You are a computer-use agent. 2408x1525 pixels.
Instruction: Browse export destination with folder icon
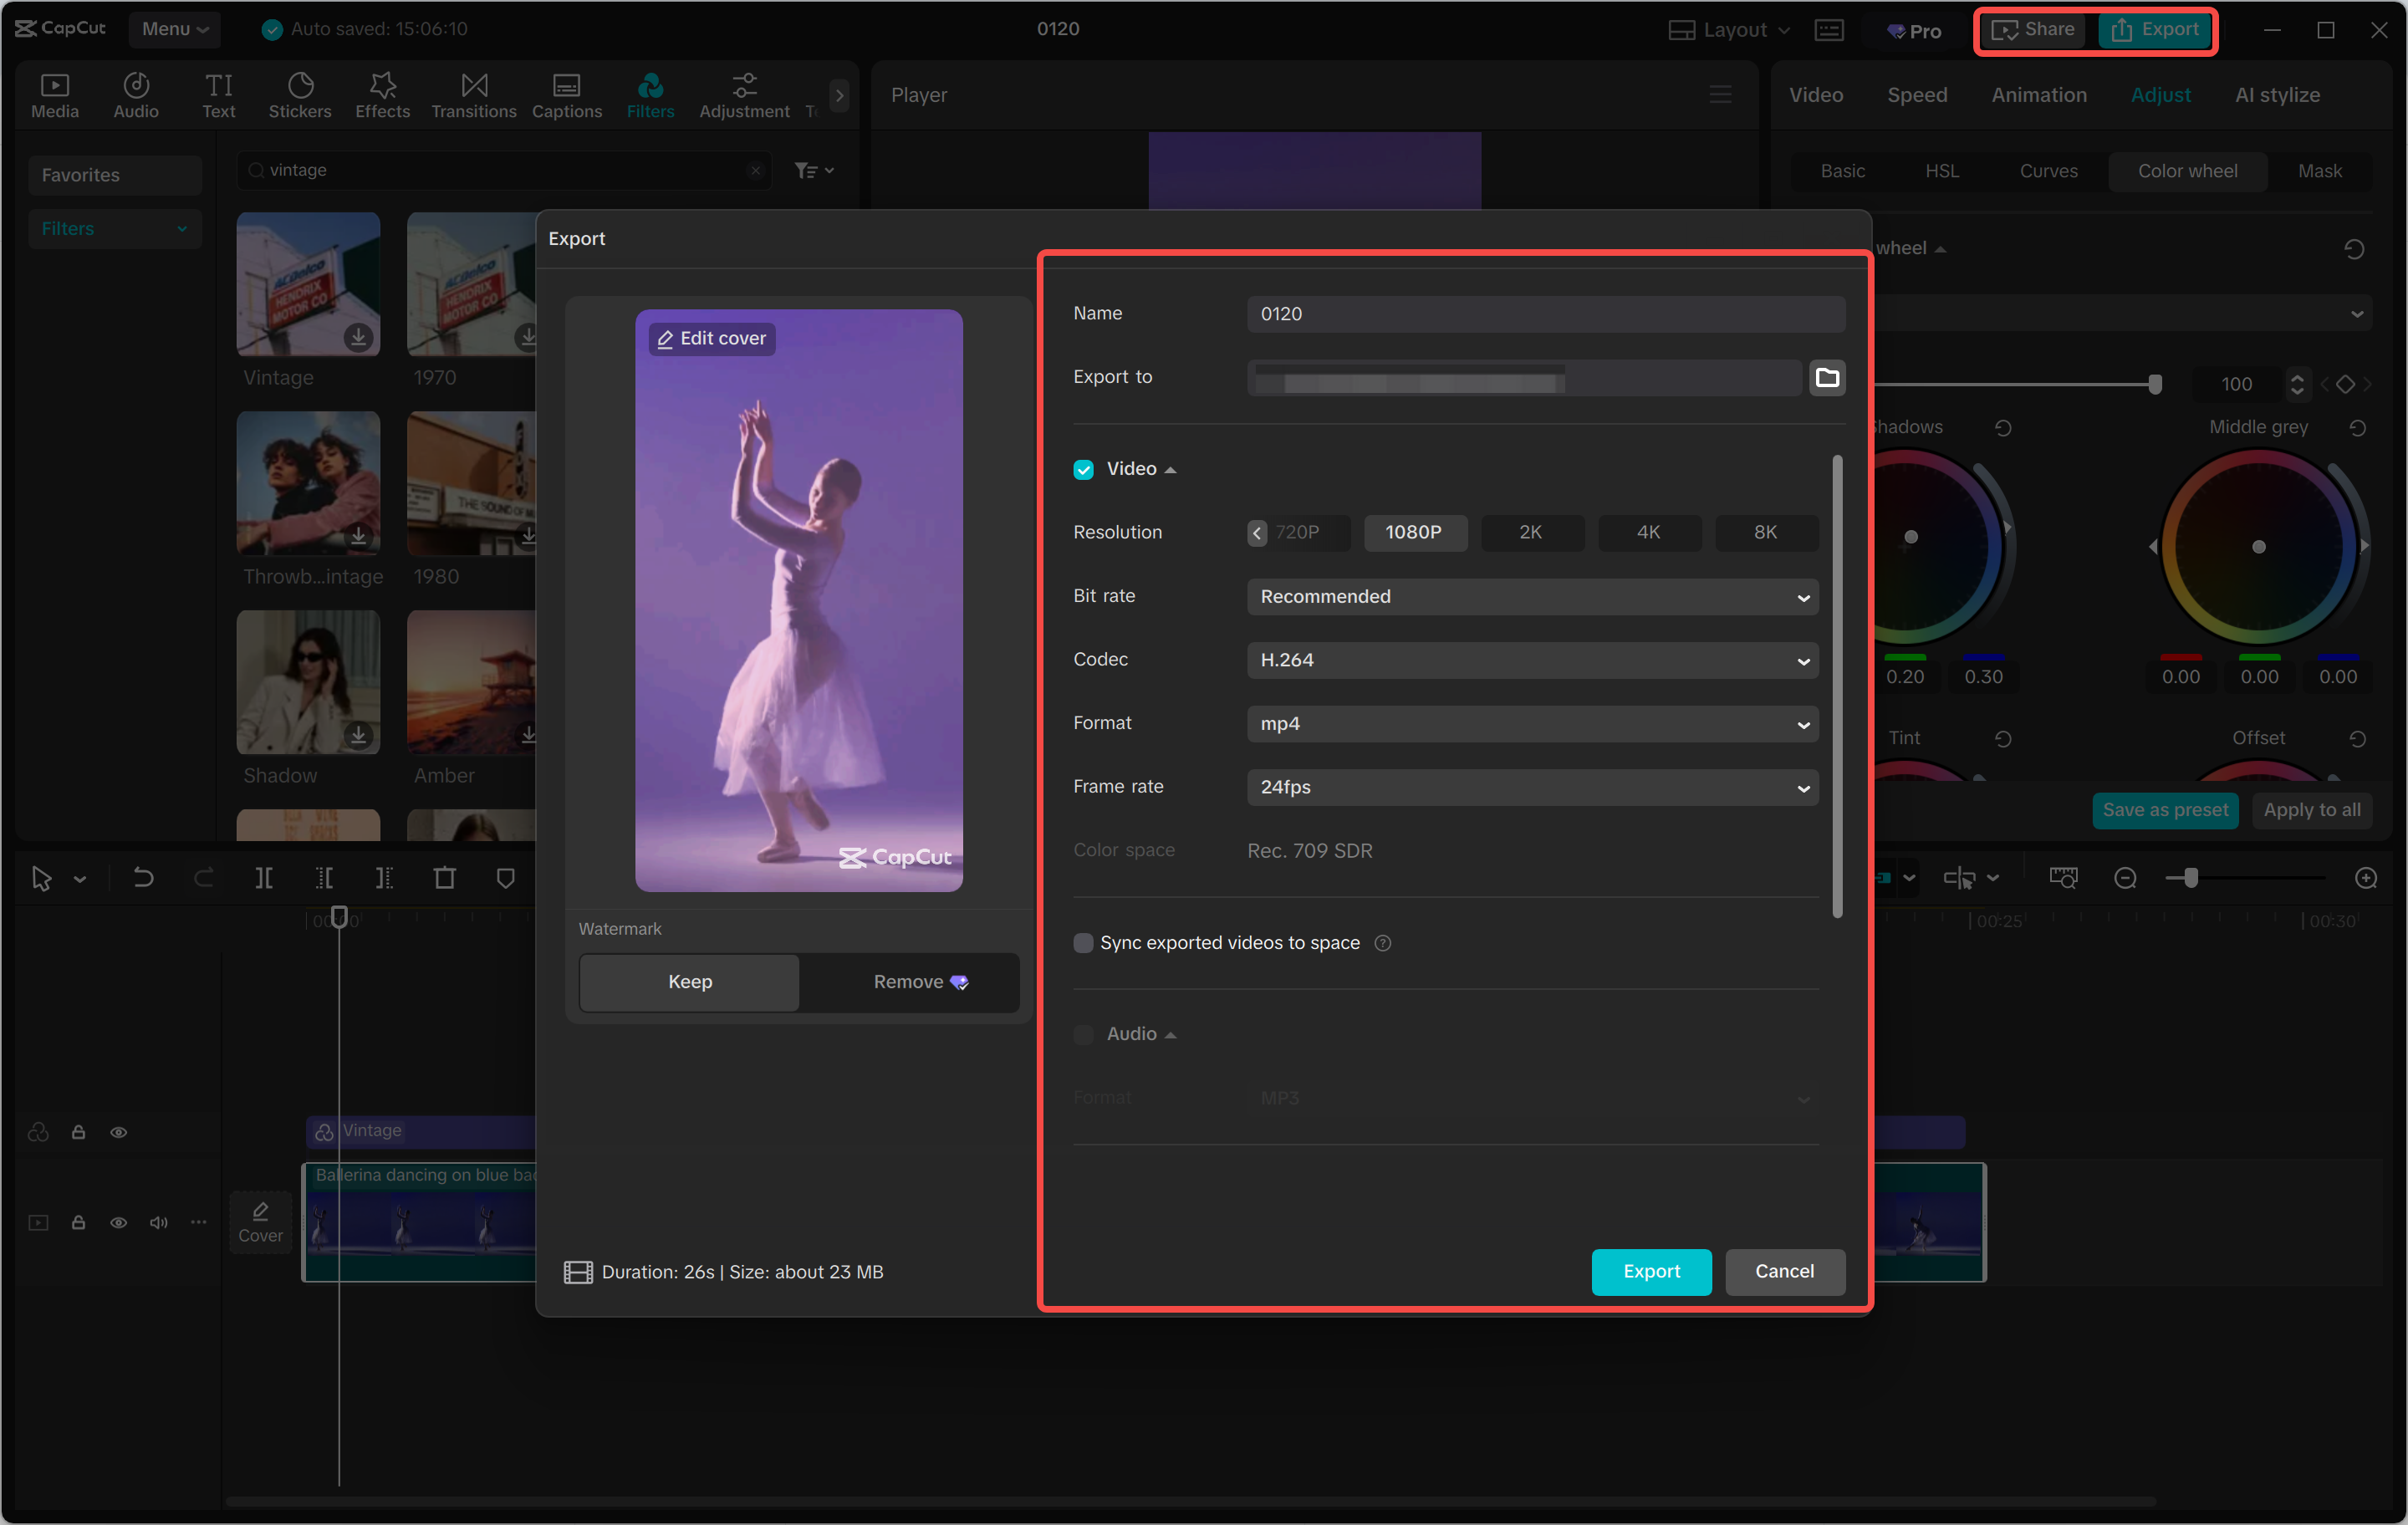click(x=1827, y=378)
